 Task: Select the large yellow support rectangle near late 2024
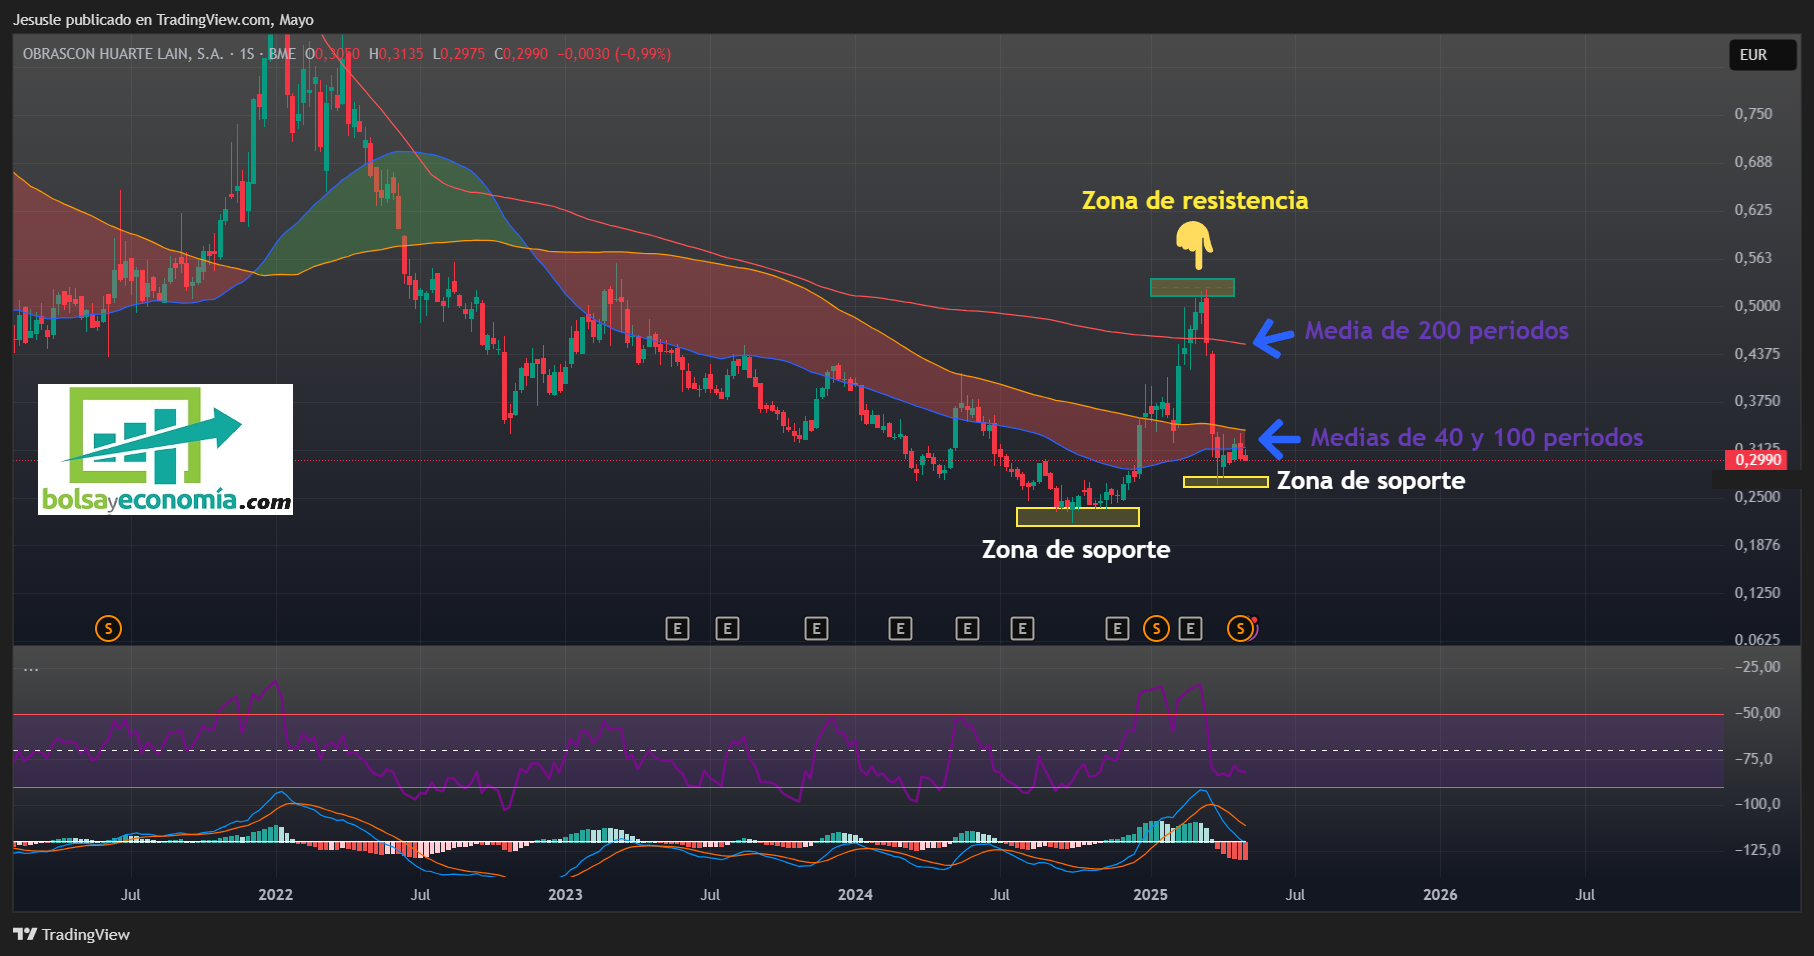[1078, 517]
